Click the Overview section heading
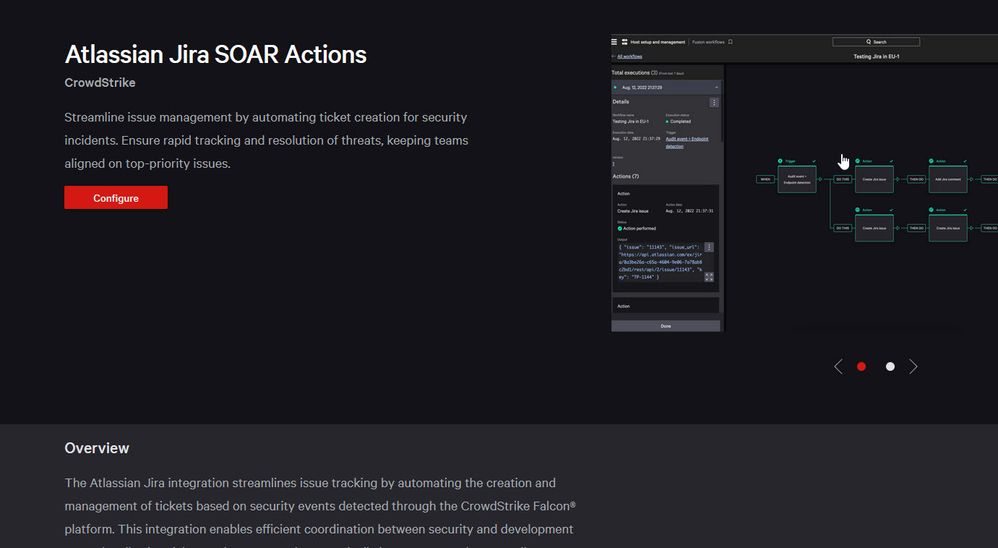The image size is (998, 548). click(x=97, y=448)
